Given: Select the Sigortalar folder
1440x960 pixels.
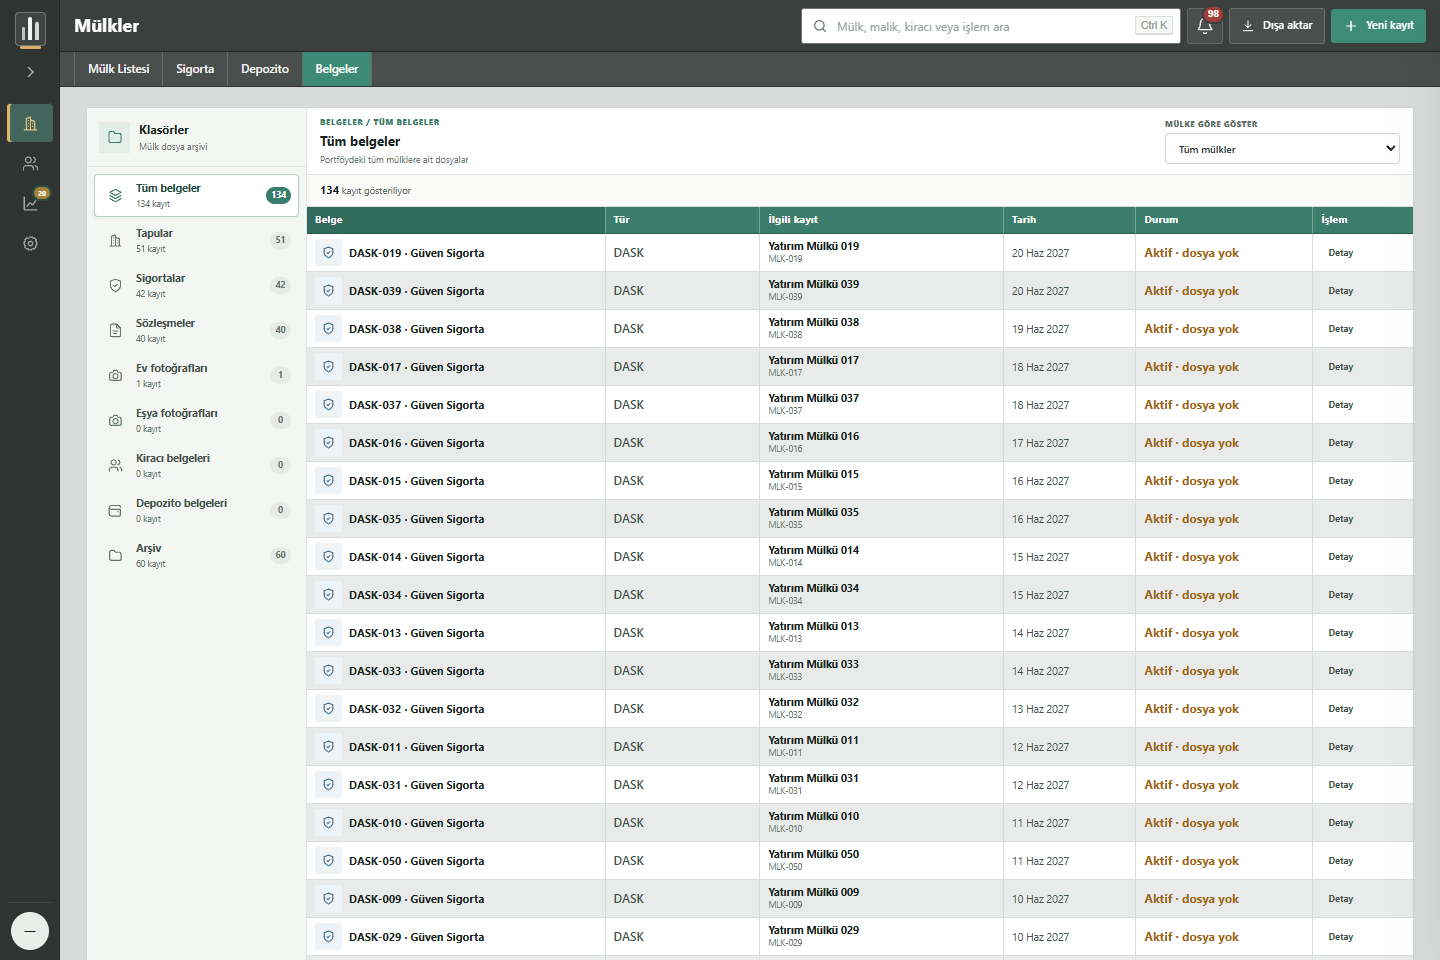Looking at the screenshot, I should (197, 285).
